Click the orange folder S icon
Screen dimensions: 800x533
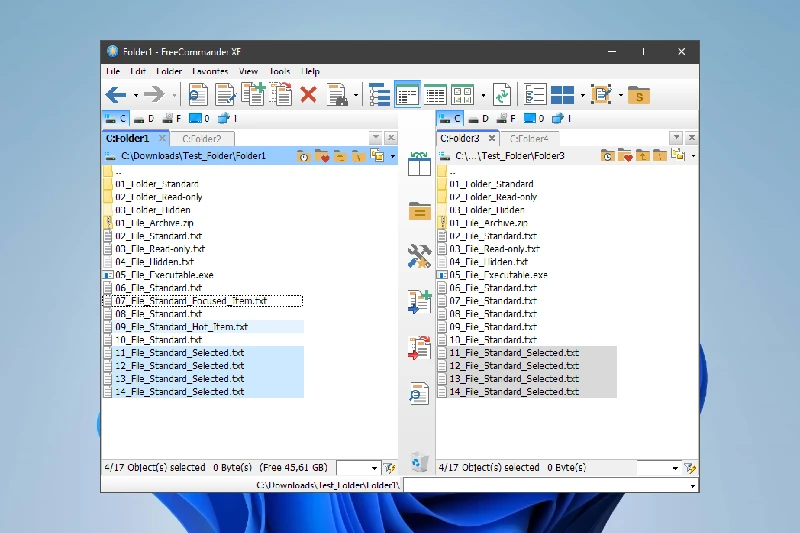click(x=639, y=95)
